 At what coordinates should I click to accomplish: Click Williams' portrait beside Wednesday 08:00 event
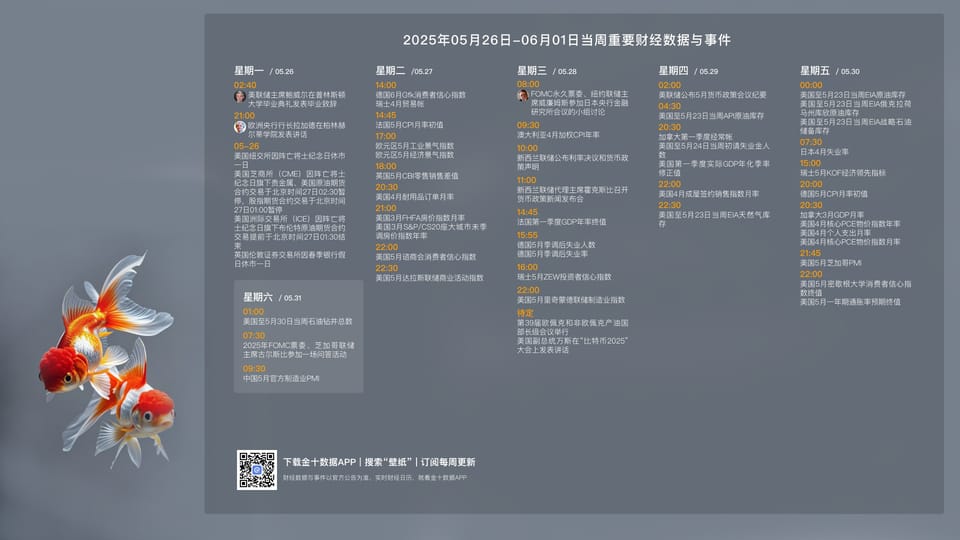522,96
